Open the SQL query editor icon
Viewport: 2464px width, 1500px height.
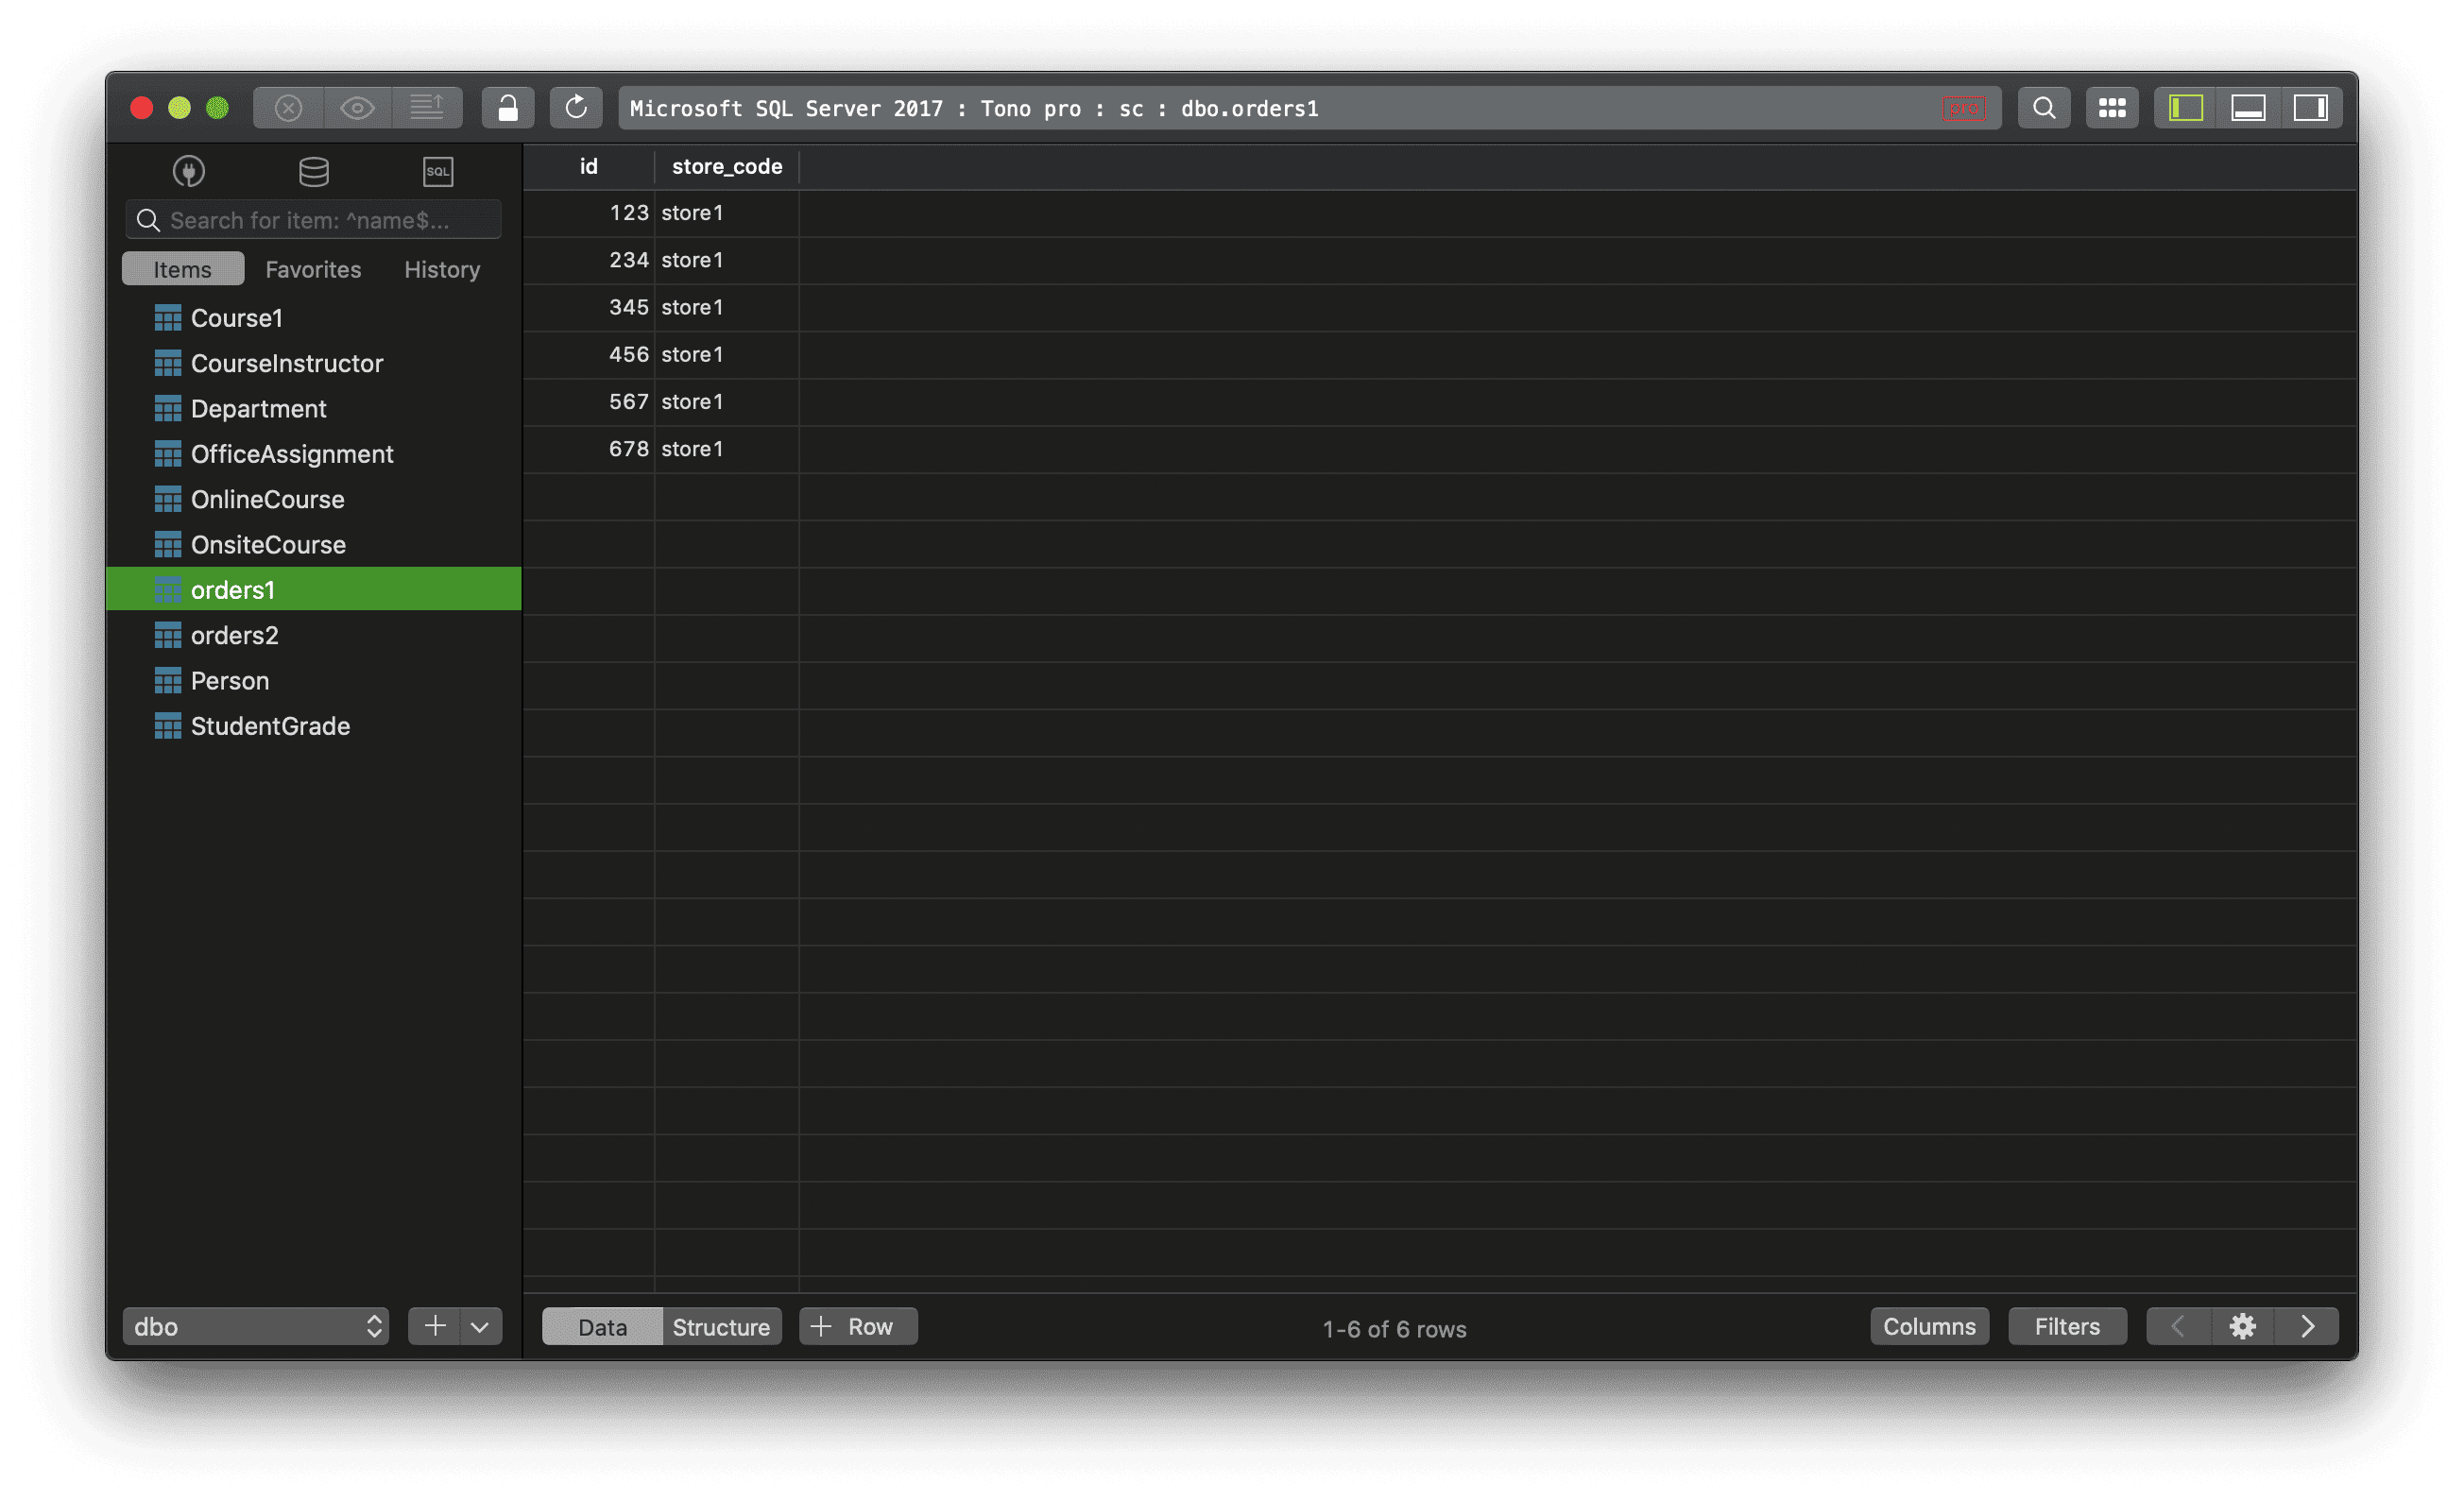point(438,171)
